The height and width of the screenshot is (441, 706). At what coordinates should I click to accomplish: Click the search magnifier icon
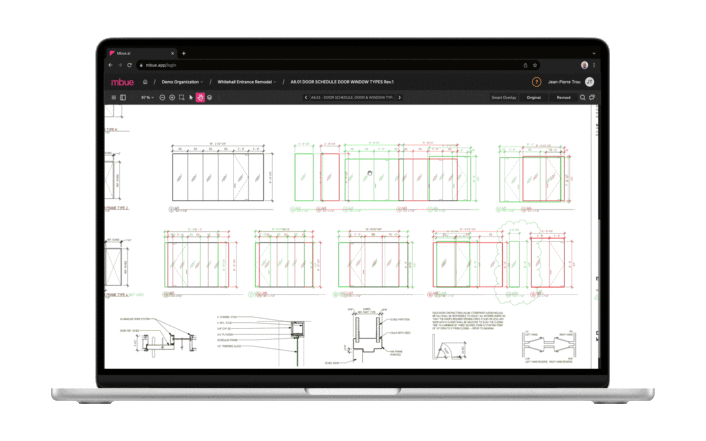tap(583, 98)
